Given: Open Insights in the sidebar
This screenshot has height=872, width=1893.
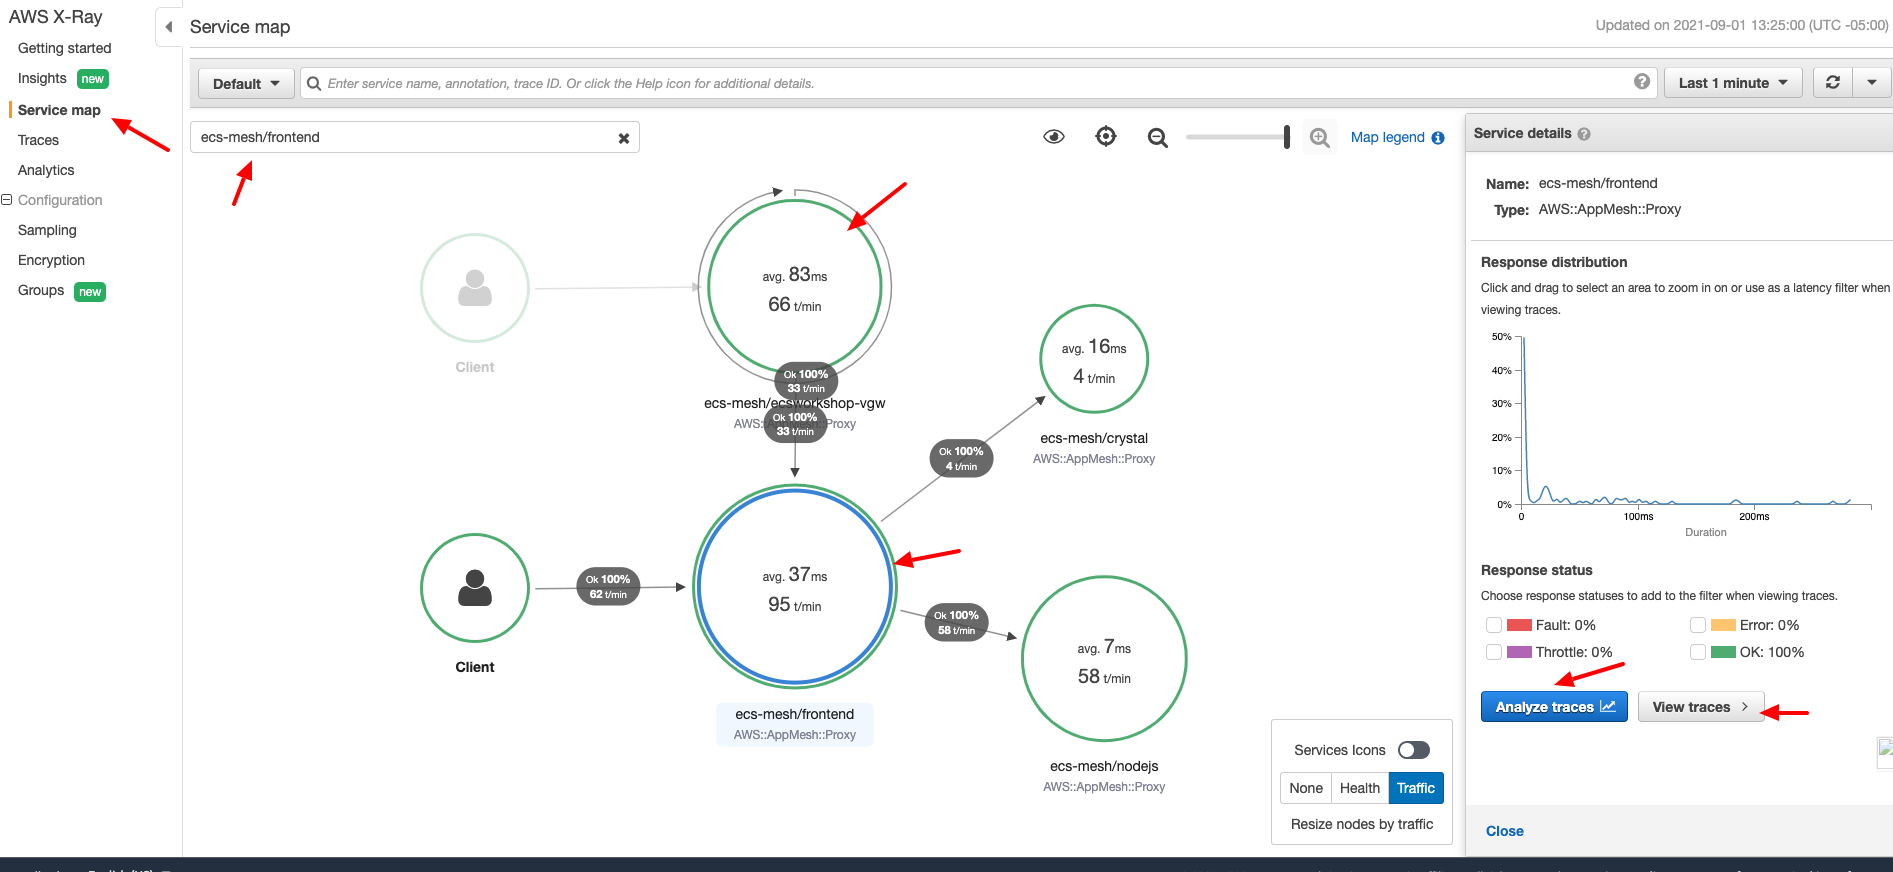Looking at the screenshot, I should coord(42,78).
